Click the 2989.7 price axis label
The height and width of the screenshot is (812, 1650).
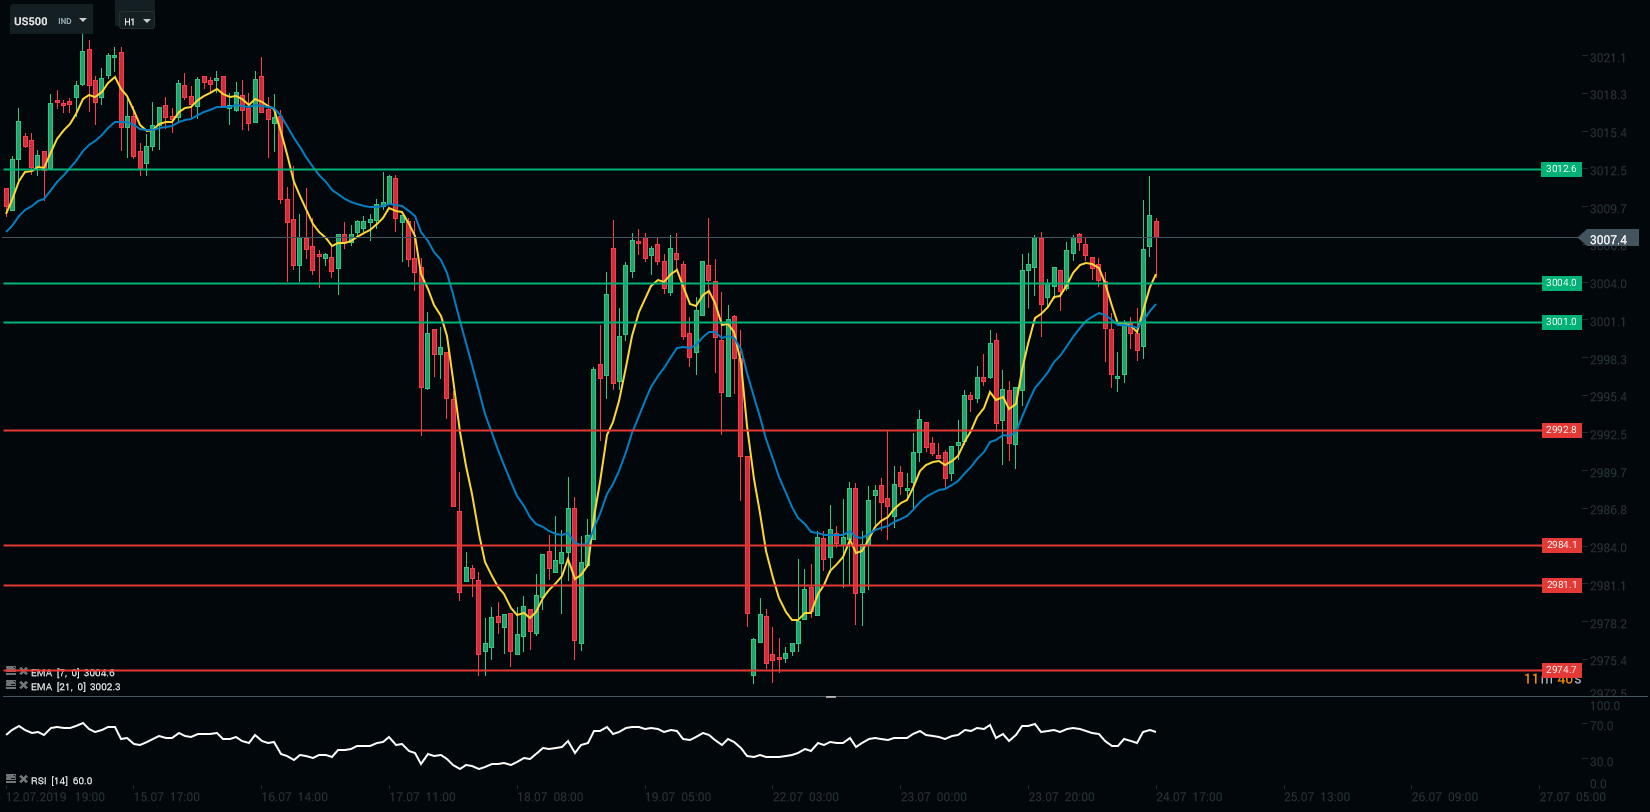(1608, 473)
